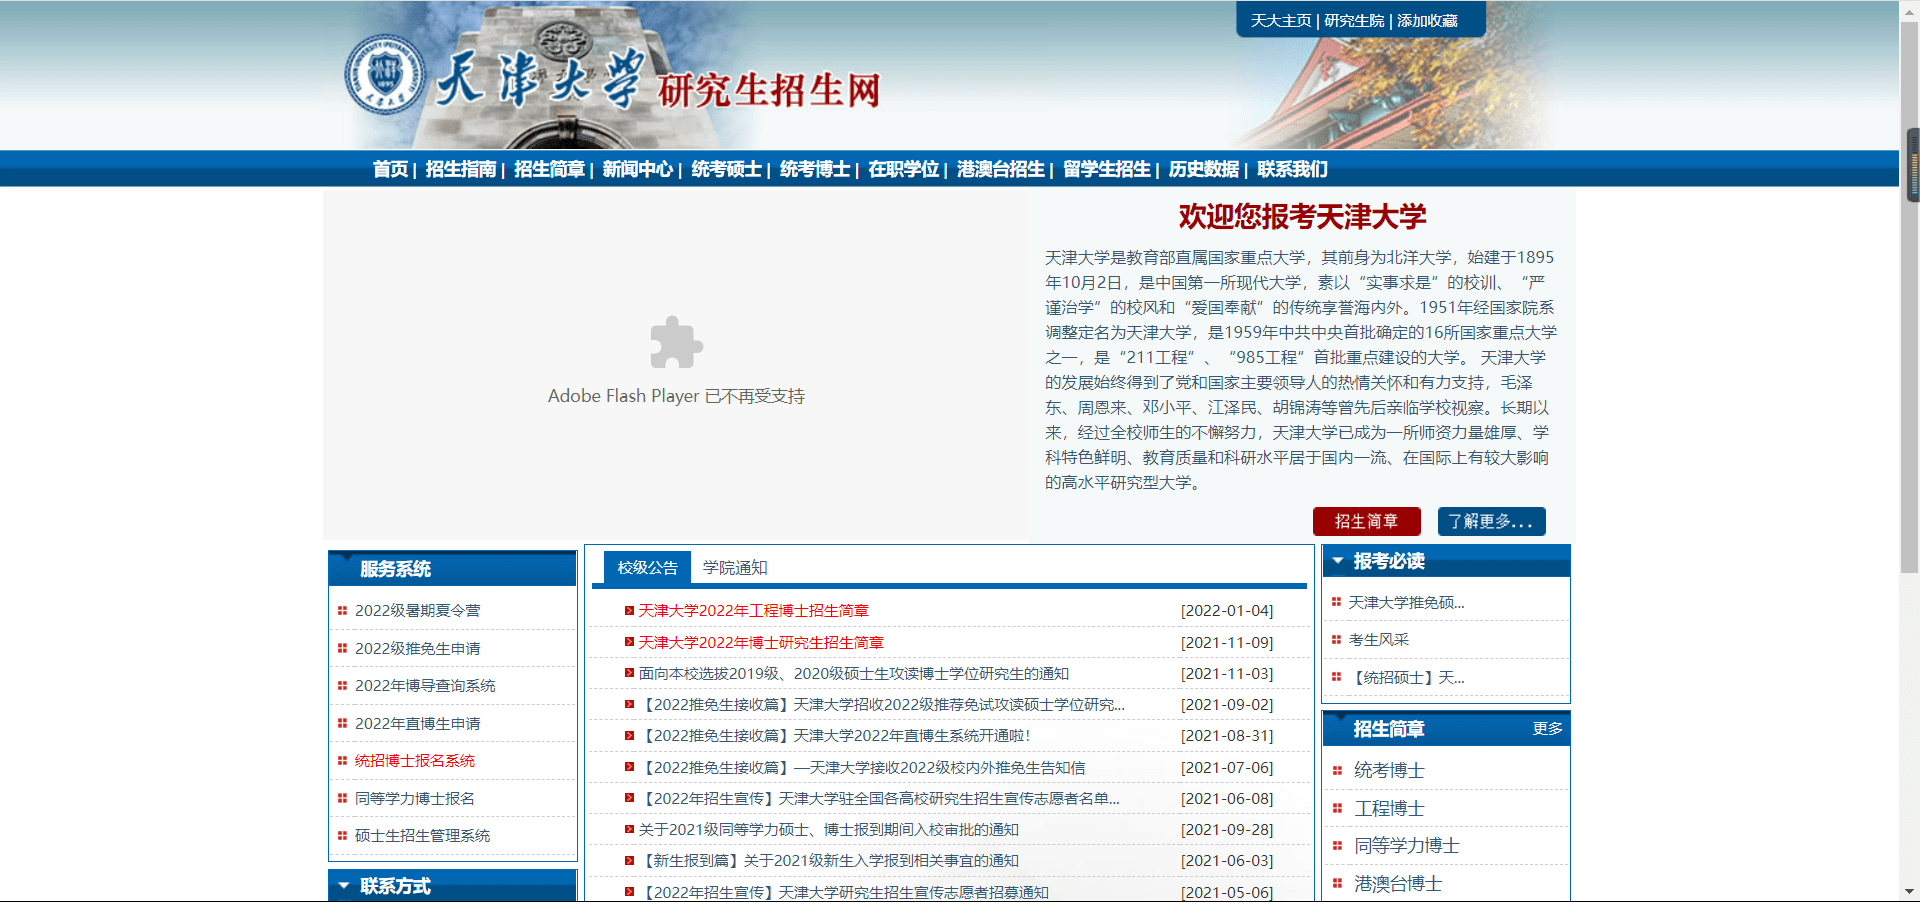Viewport: 1920px width, 902px height.
Task: Switch to the 校级公告 tab
Action: click(647, 567)
